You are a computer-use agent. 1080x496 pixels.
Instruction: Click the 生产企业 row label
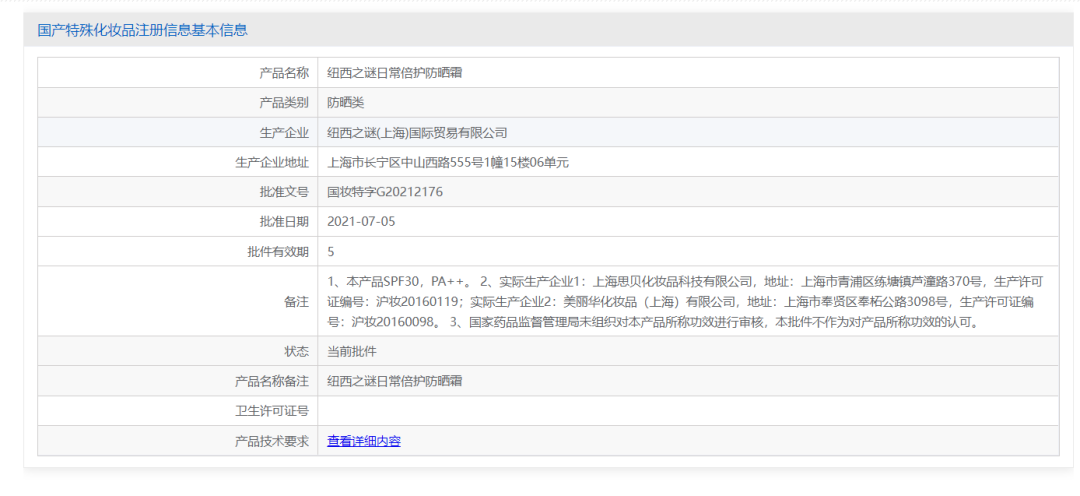[x=284, y=132]
